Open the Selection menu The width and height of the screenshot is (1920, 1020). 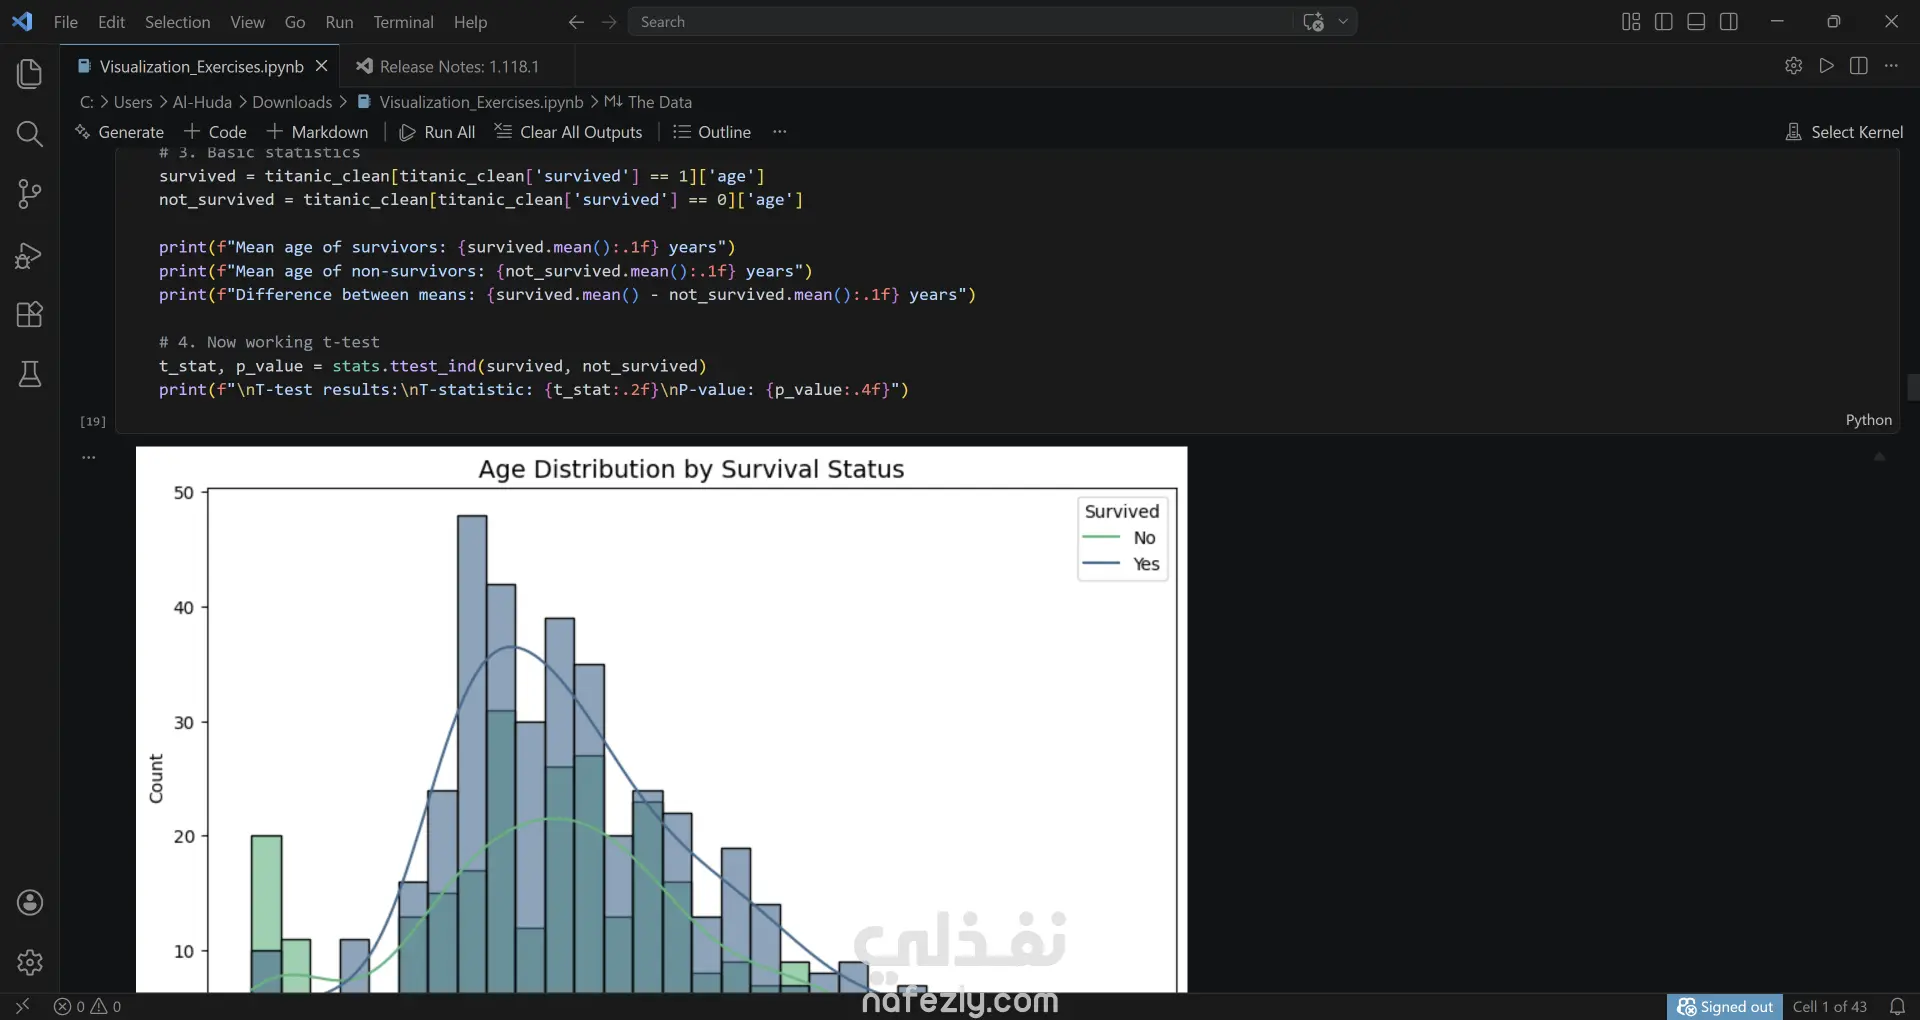177,22
